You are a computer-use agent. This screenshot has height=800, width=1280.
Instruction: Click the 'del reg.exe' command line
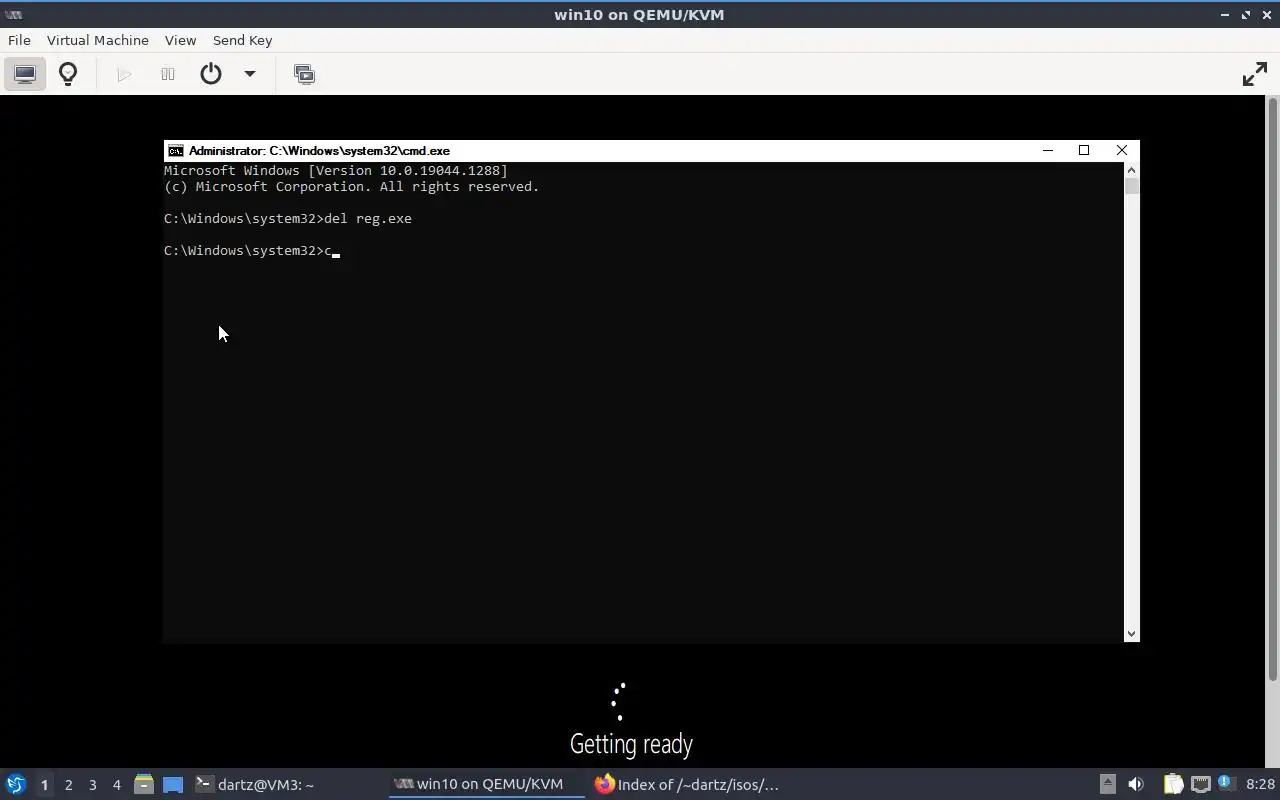pos(288,218)
